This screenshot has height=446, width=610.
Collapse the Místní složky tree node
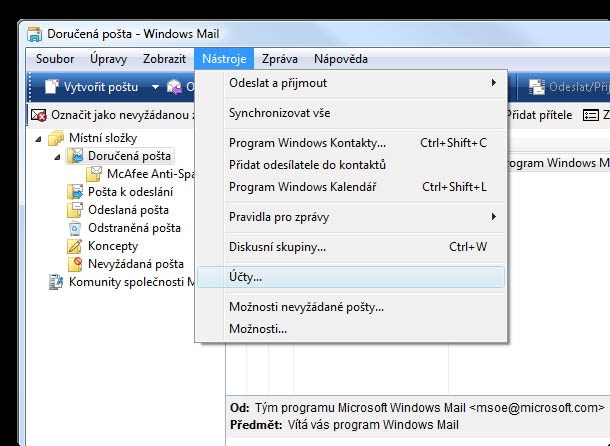pos(38,139)
